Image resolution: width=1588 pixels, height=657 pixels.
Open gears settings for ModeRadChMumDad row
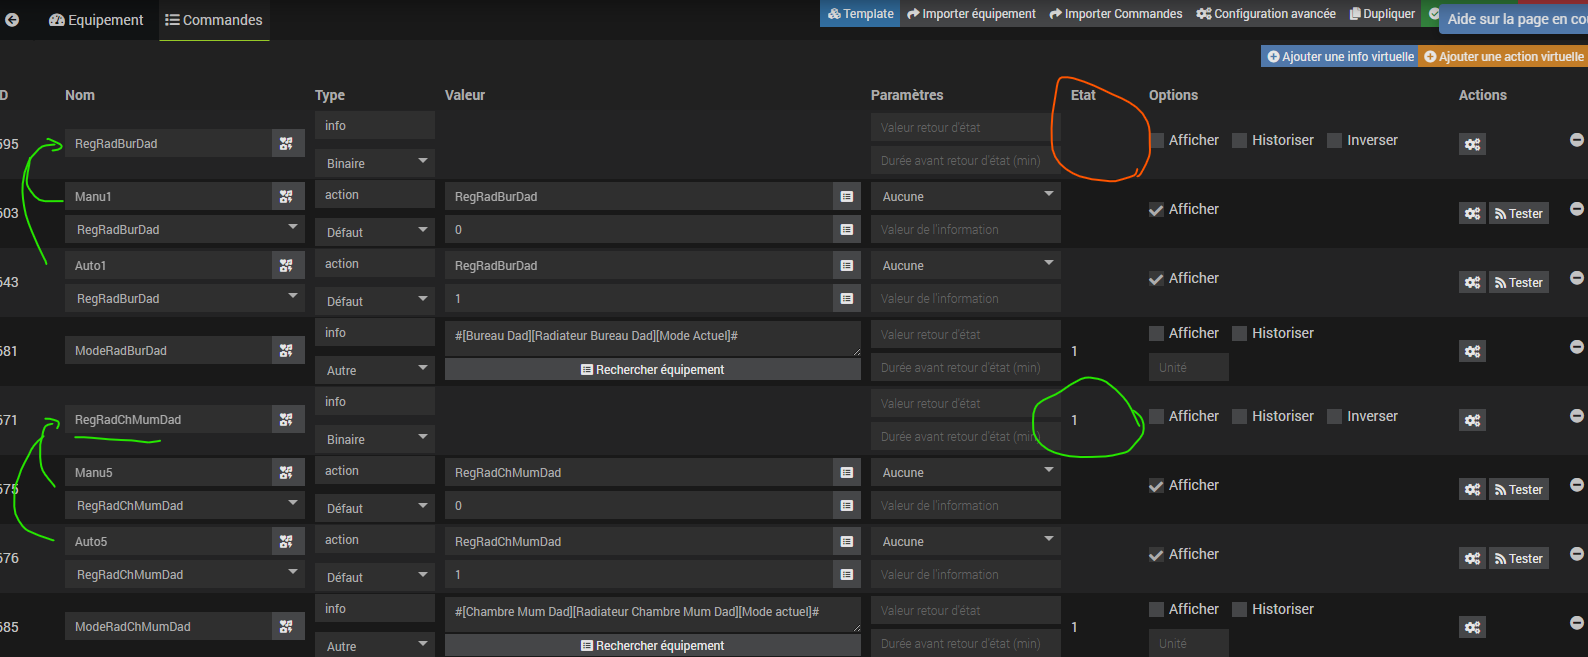pos(1472,627)
